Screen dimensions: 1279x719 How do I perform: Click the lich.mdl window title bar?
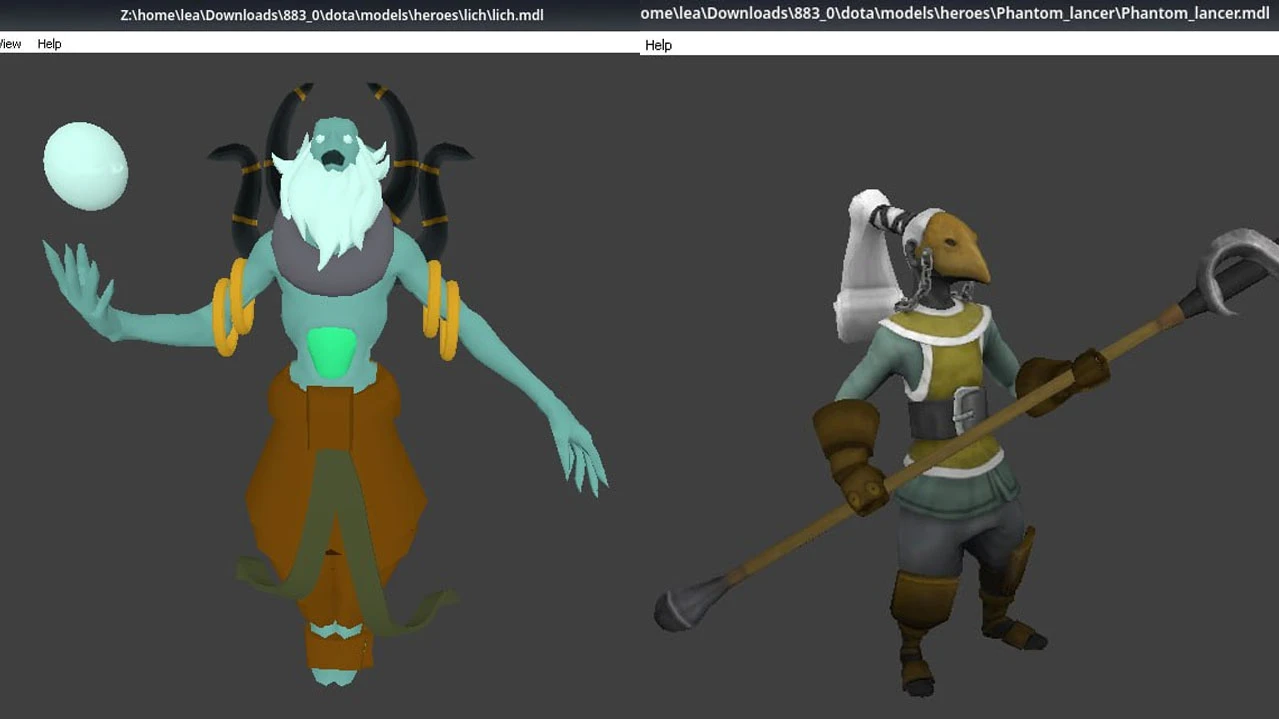[x=320, y=15]
